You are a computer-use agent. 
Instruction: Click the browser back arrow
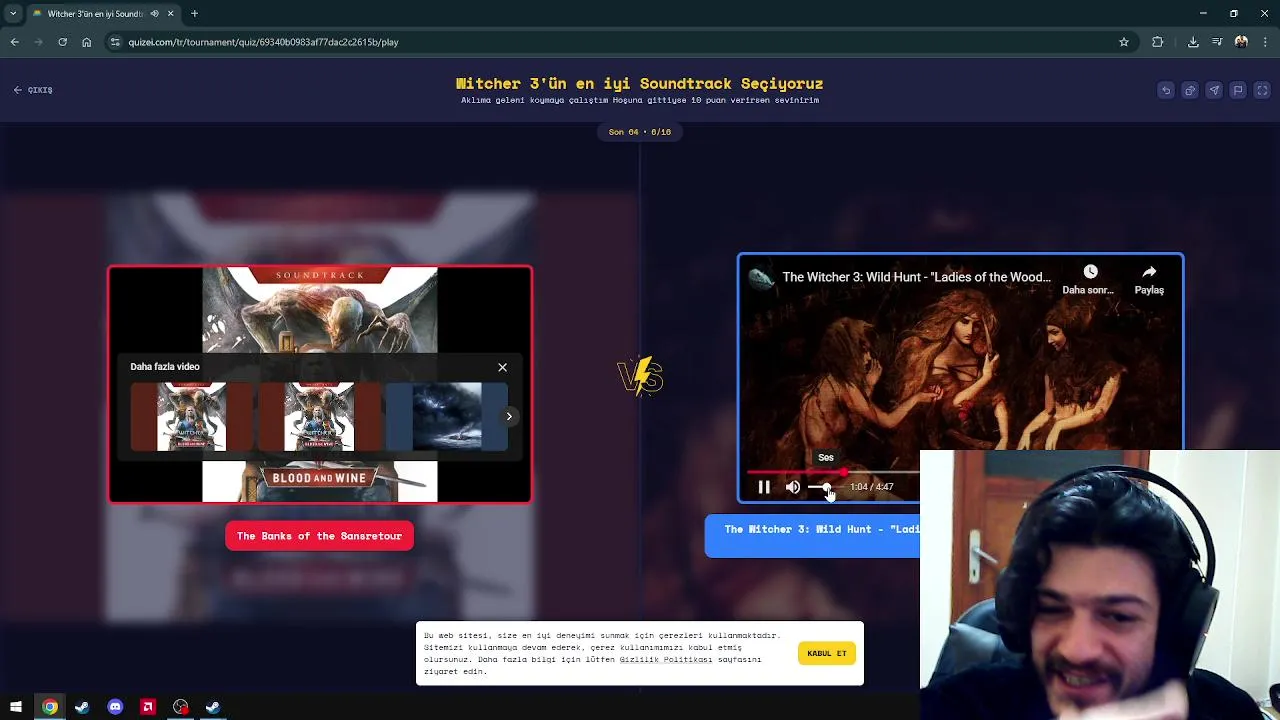[15, 42]
